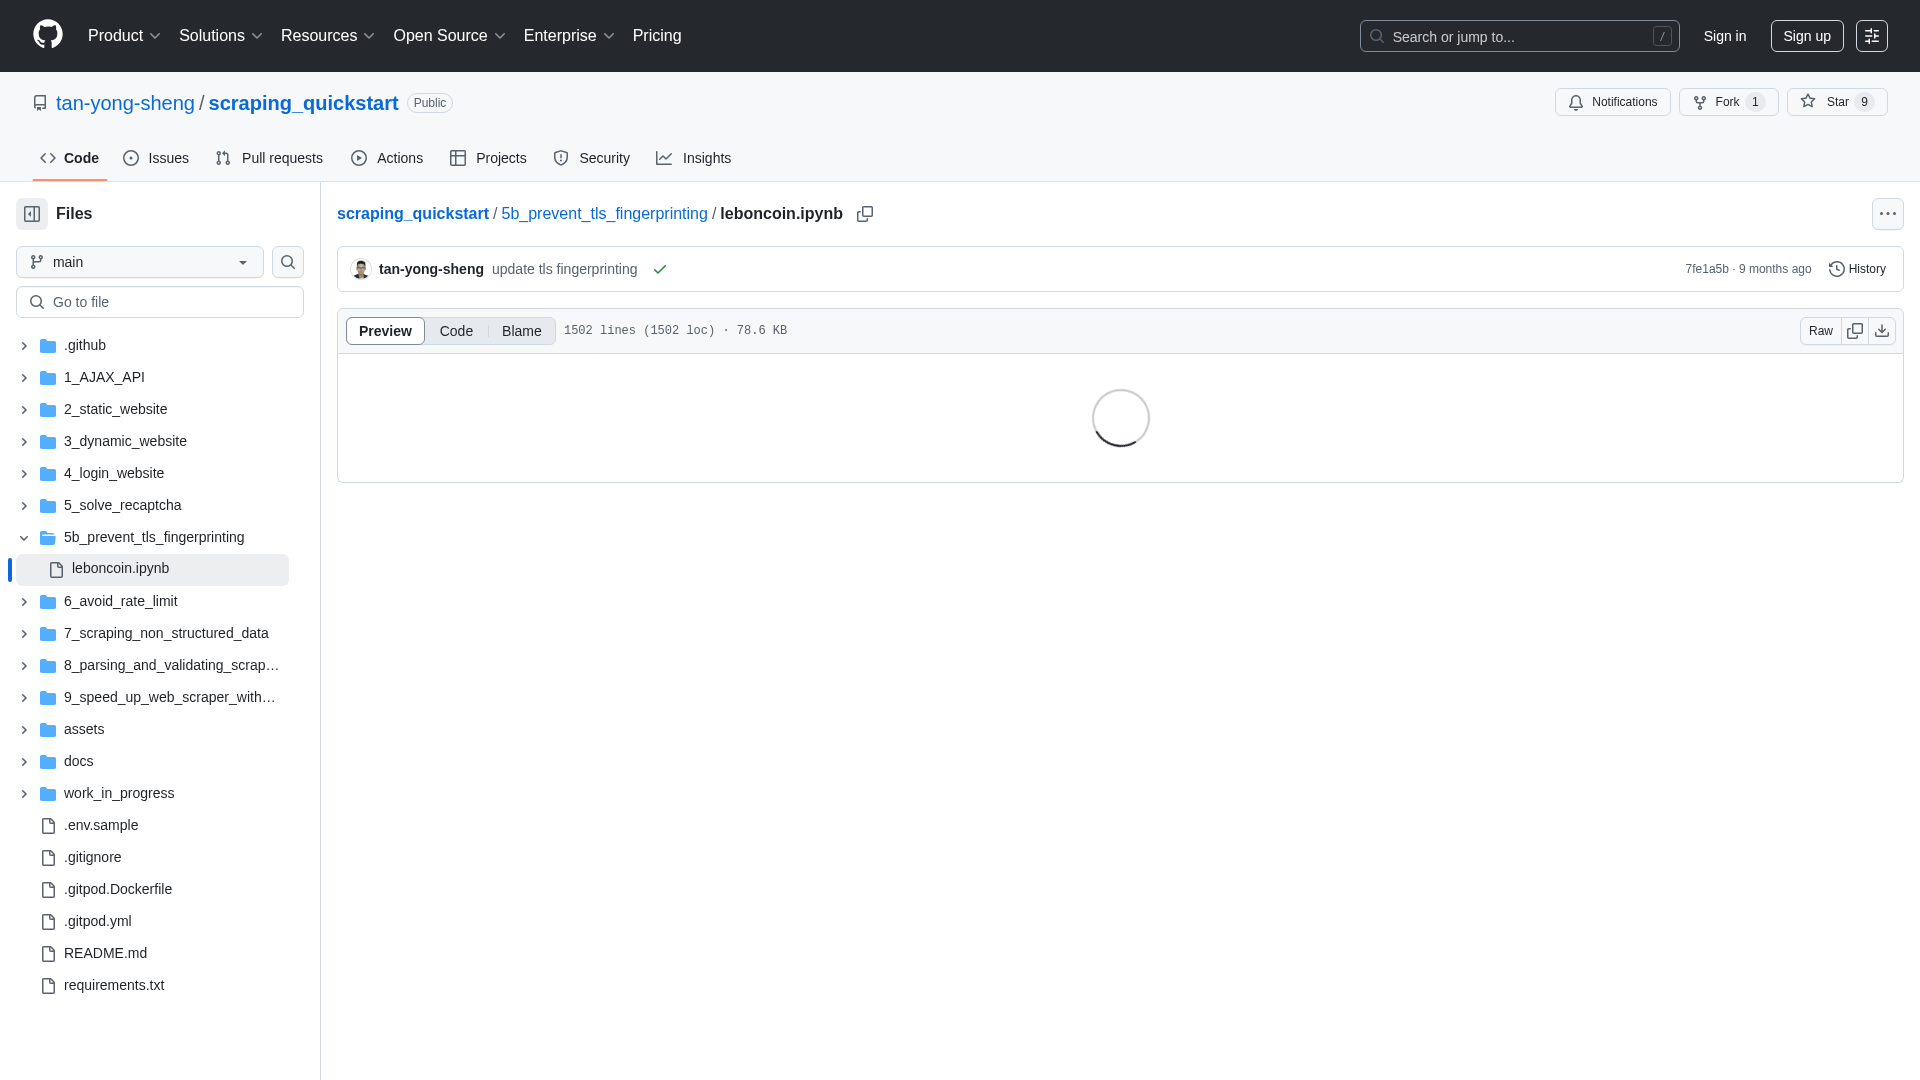Open global navigation settings icon button
1920x1080 pixels.
[x=1872, y=36]
